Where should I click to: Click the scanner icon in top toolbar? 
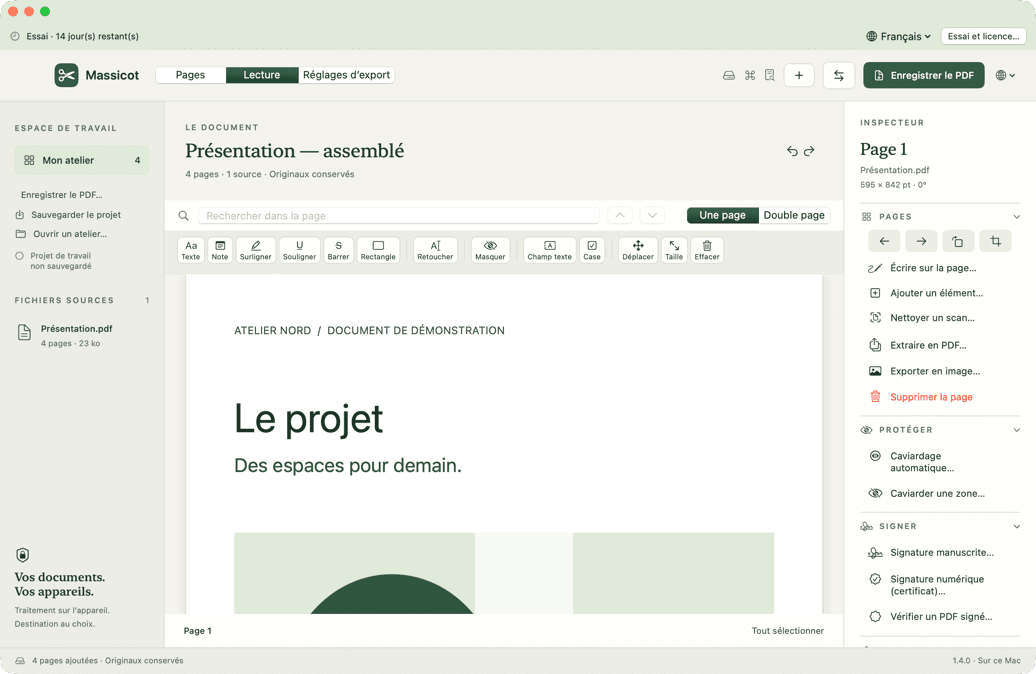(729, 75)
